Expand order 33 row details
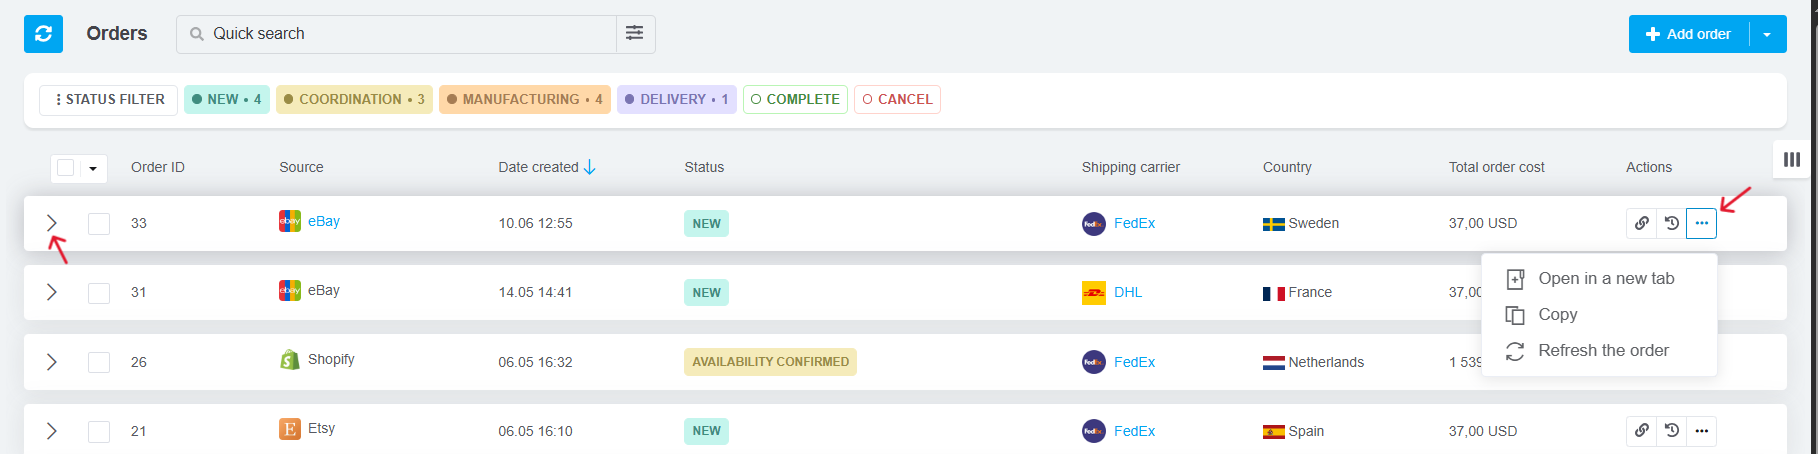This screenshot has height=454, width=1818. click(52, 223)
